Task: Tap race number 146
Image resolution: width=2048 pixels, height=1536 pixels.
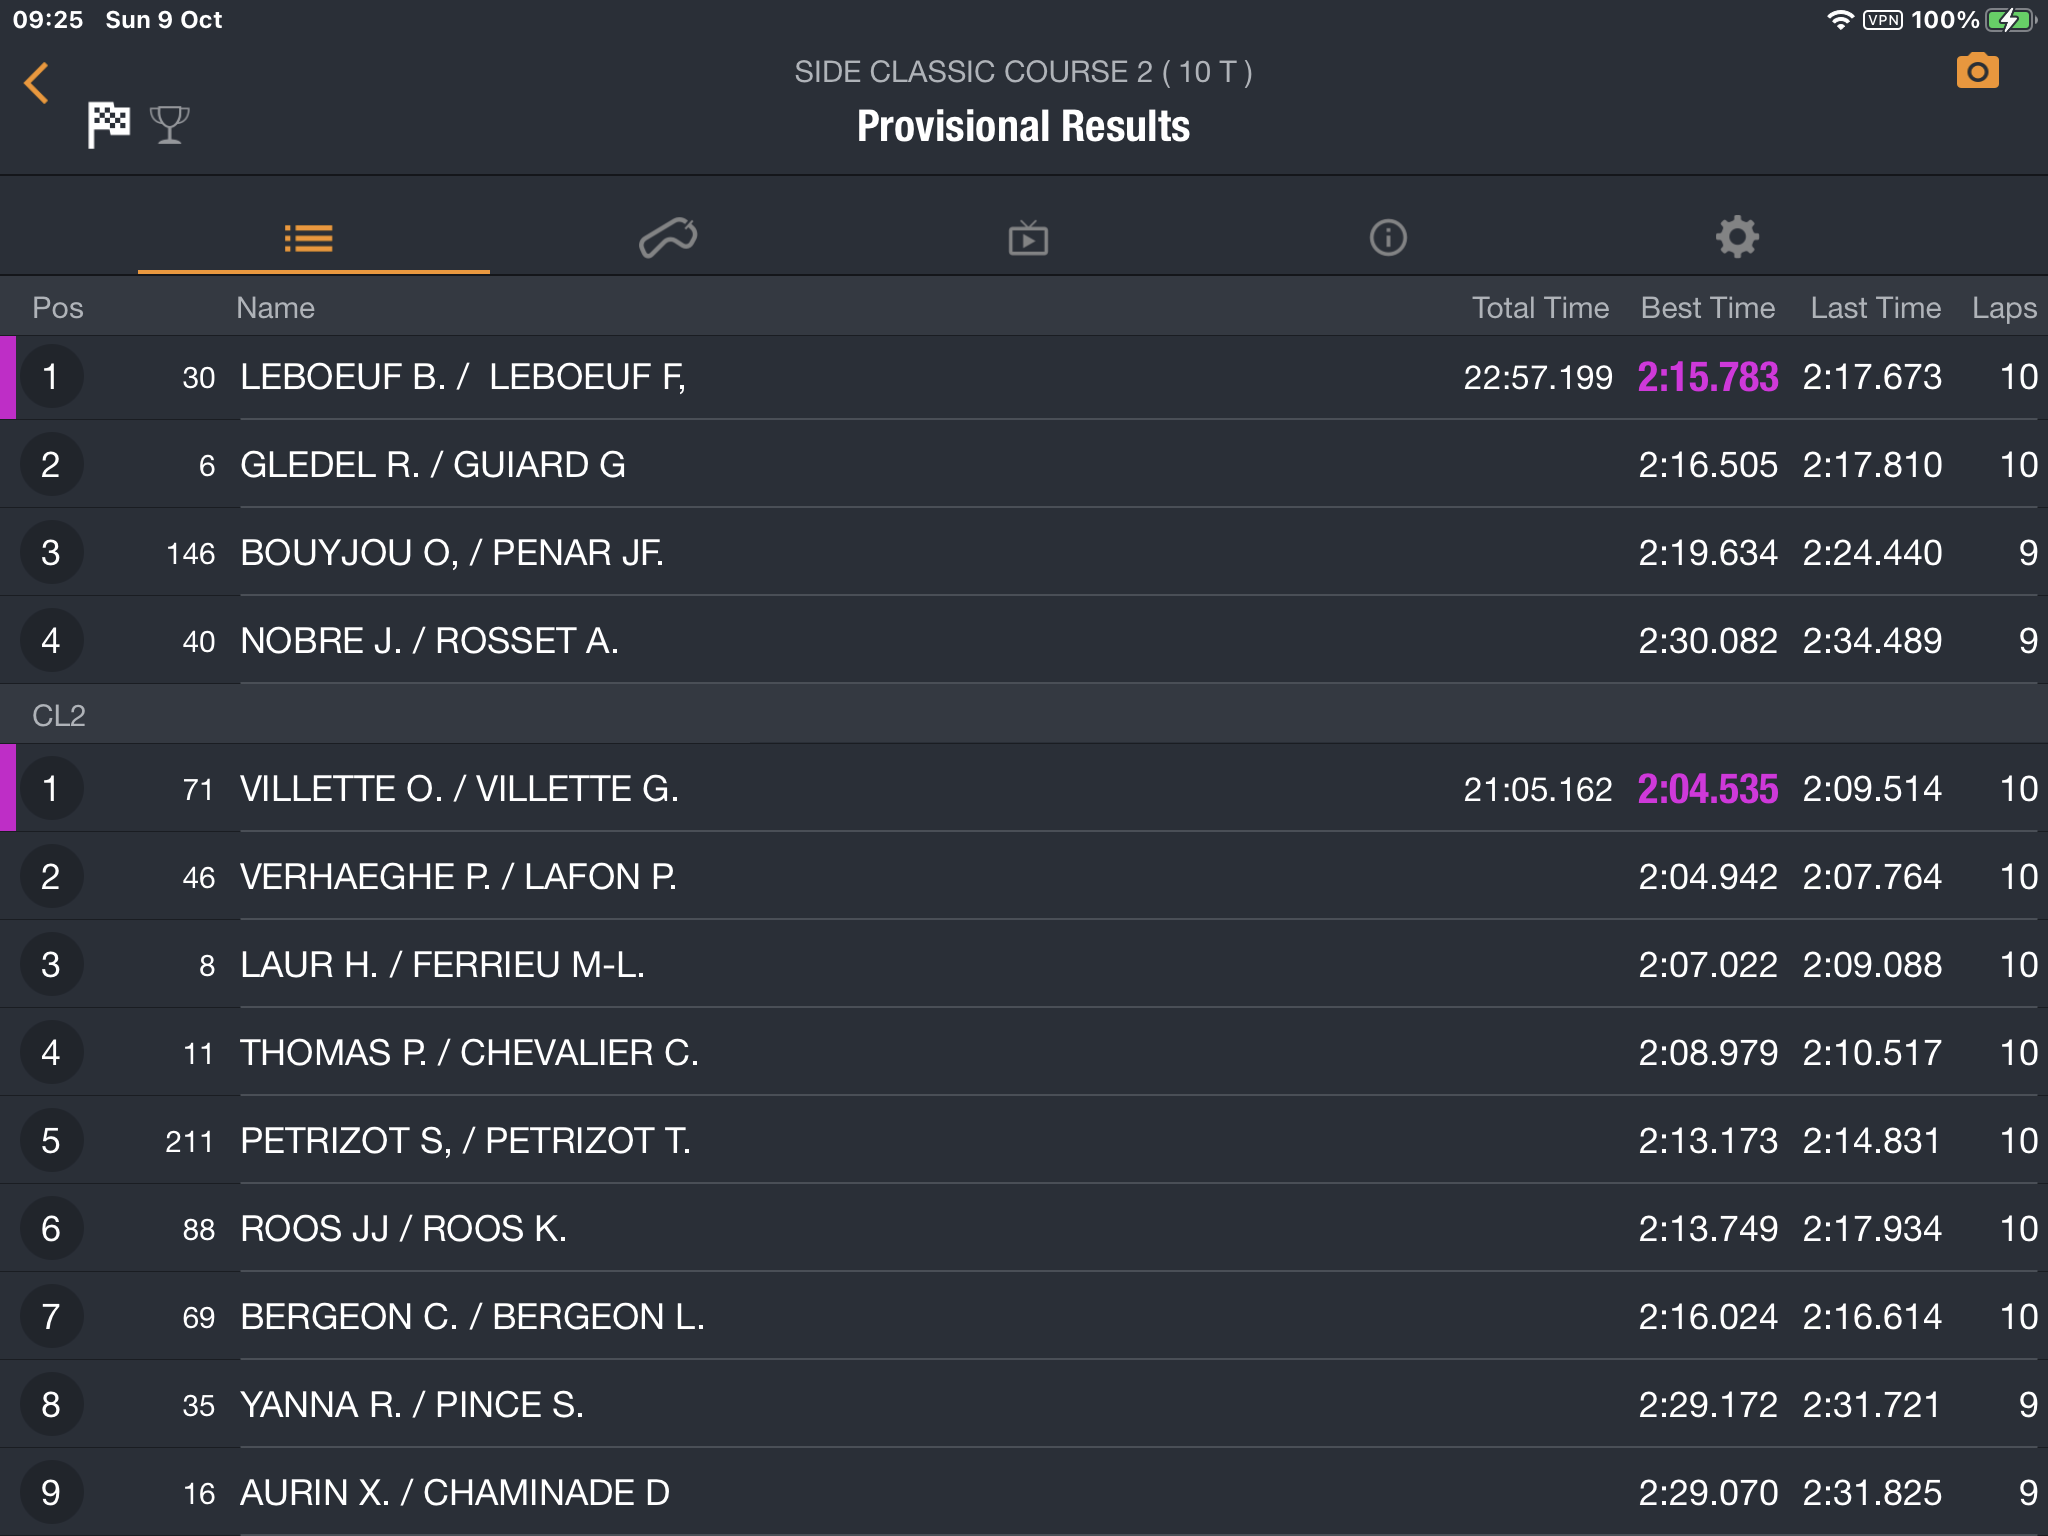Action: click(x=190, y=554)
